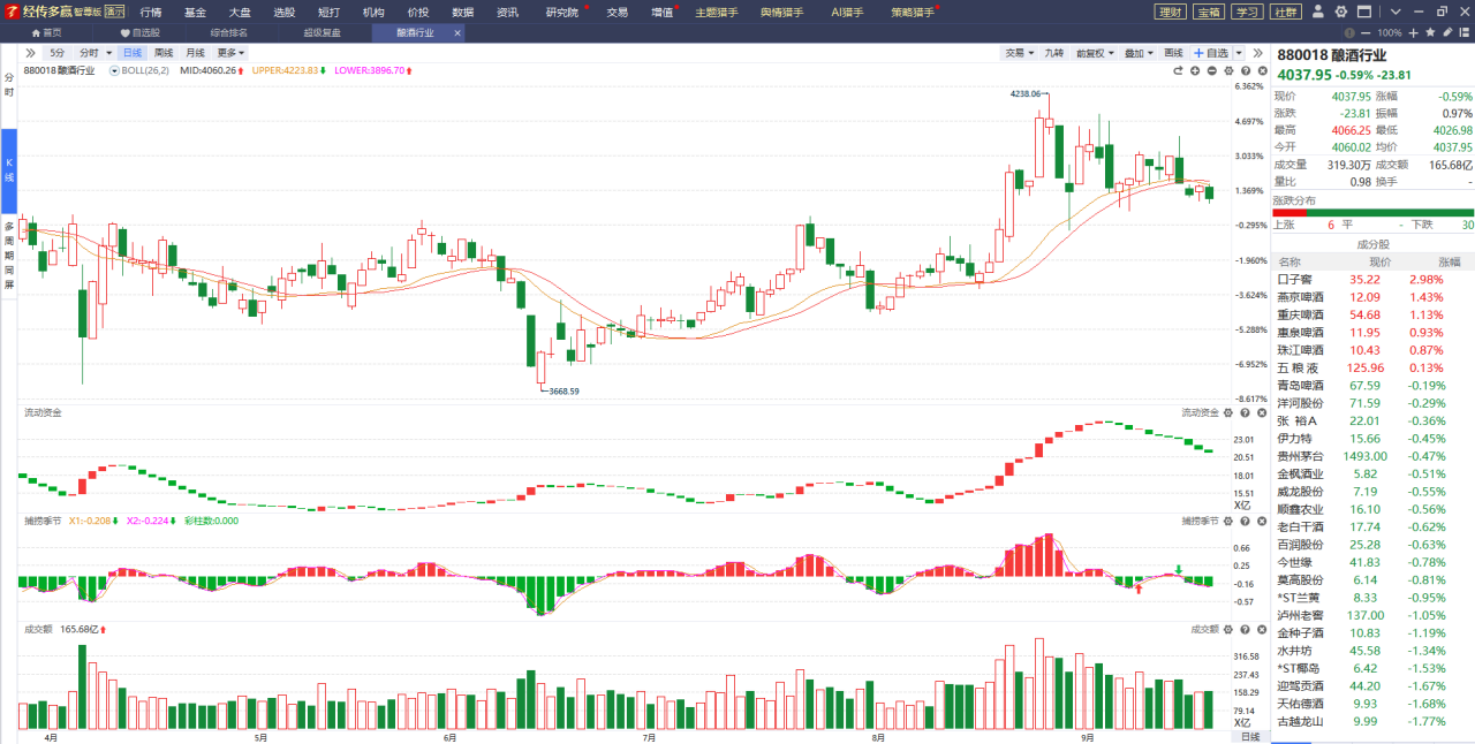The width and height of the screenshot is (1475, 745).
Task: Click the pencil edit icon in toolbar
Action: click(x=1446, y=33)
